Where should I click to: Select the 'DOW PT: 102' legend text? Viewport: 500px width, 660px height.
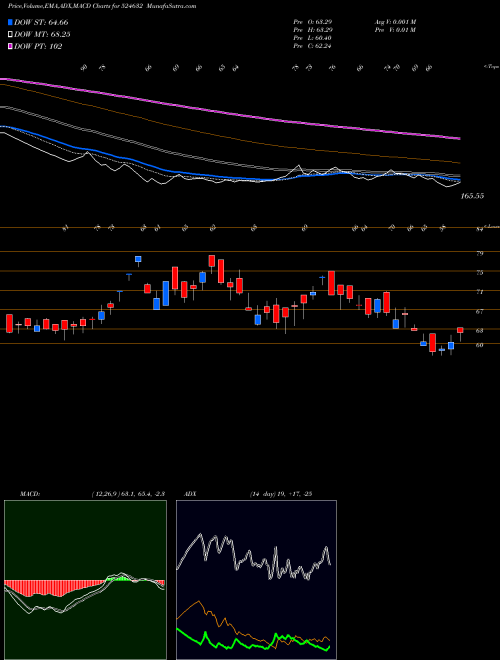[x=38, y=46]
